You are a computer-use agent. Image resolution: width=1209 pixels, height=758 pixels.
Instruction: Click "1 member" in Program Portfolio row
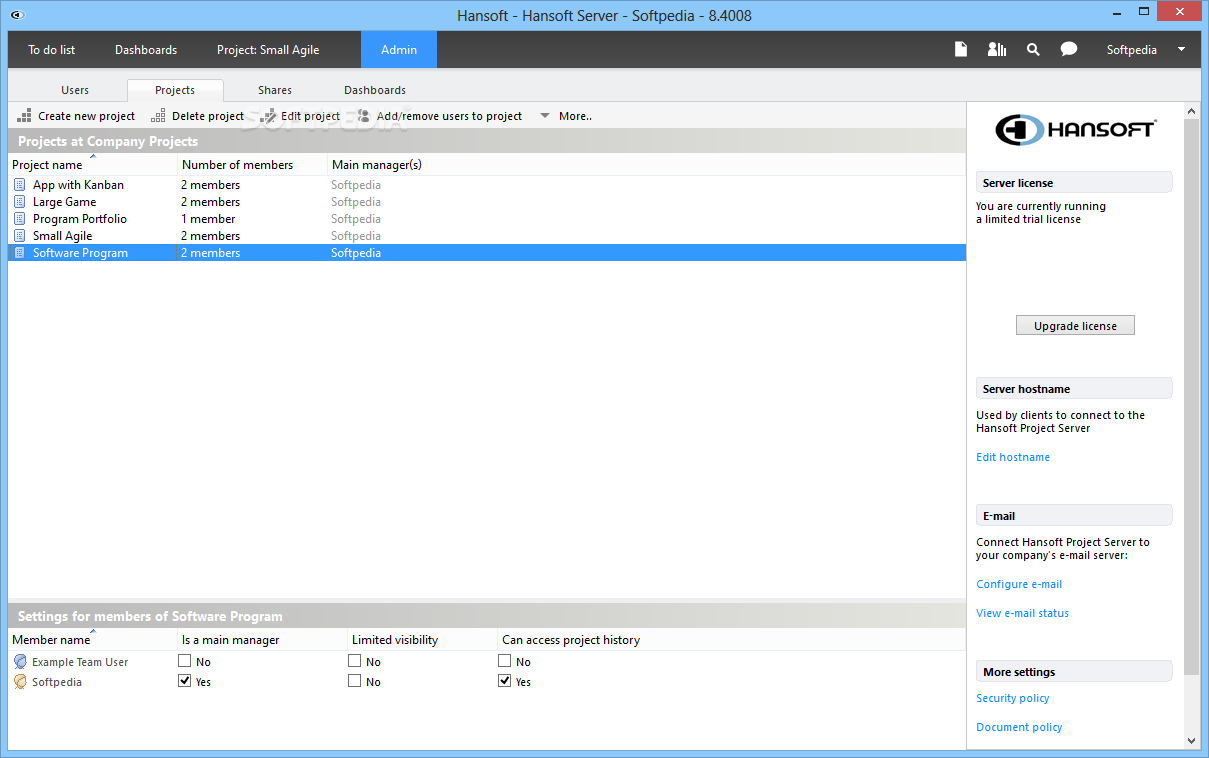208,219
